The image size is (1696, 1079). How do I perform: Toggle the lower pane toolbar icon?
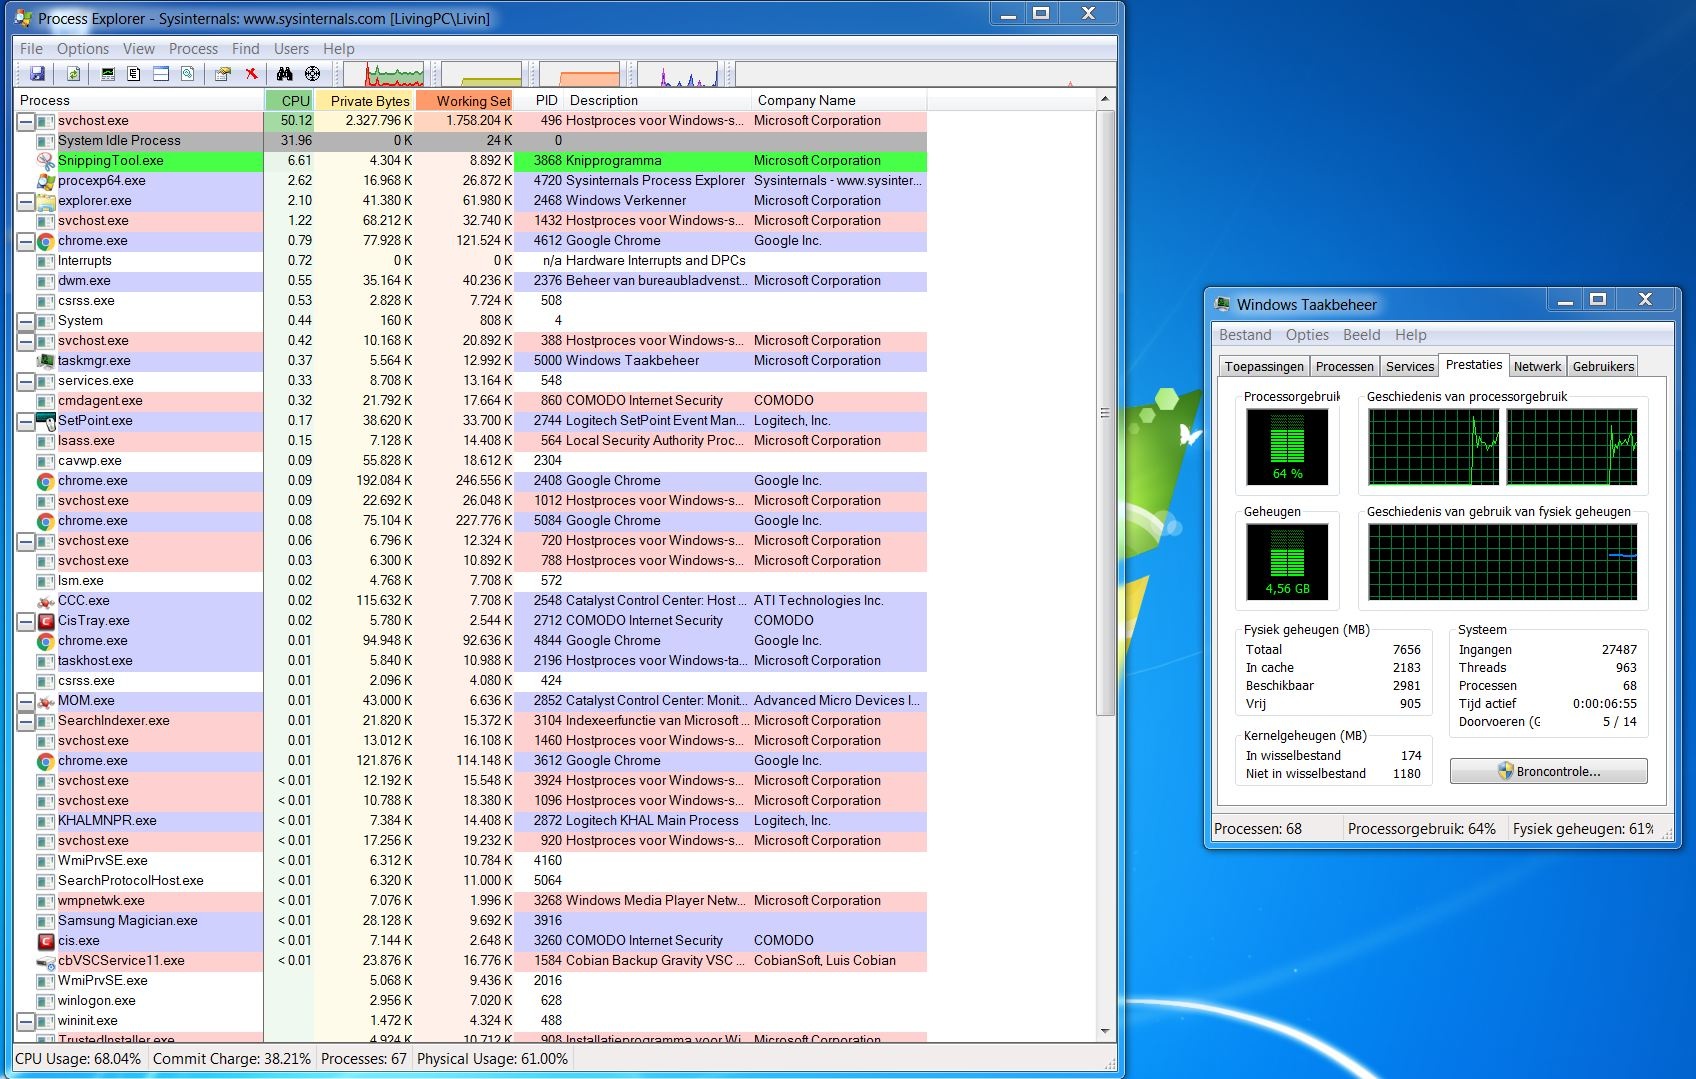pyautogui.click(x=161, y=74)
